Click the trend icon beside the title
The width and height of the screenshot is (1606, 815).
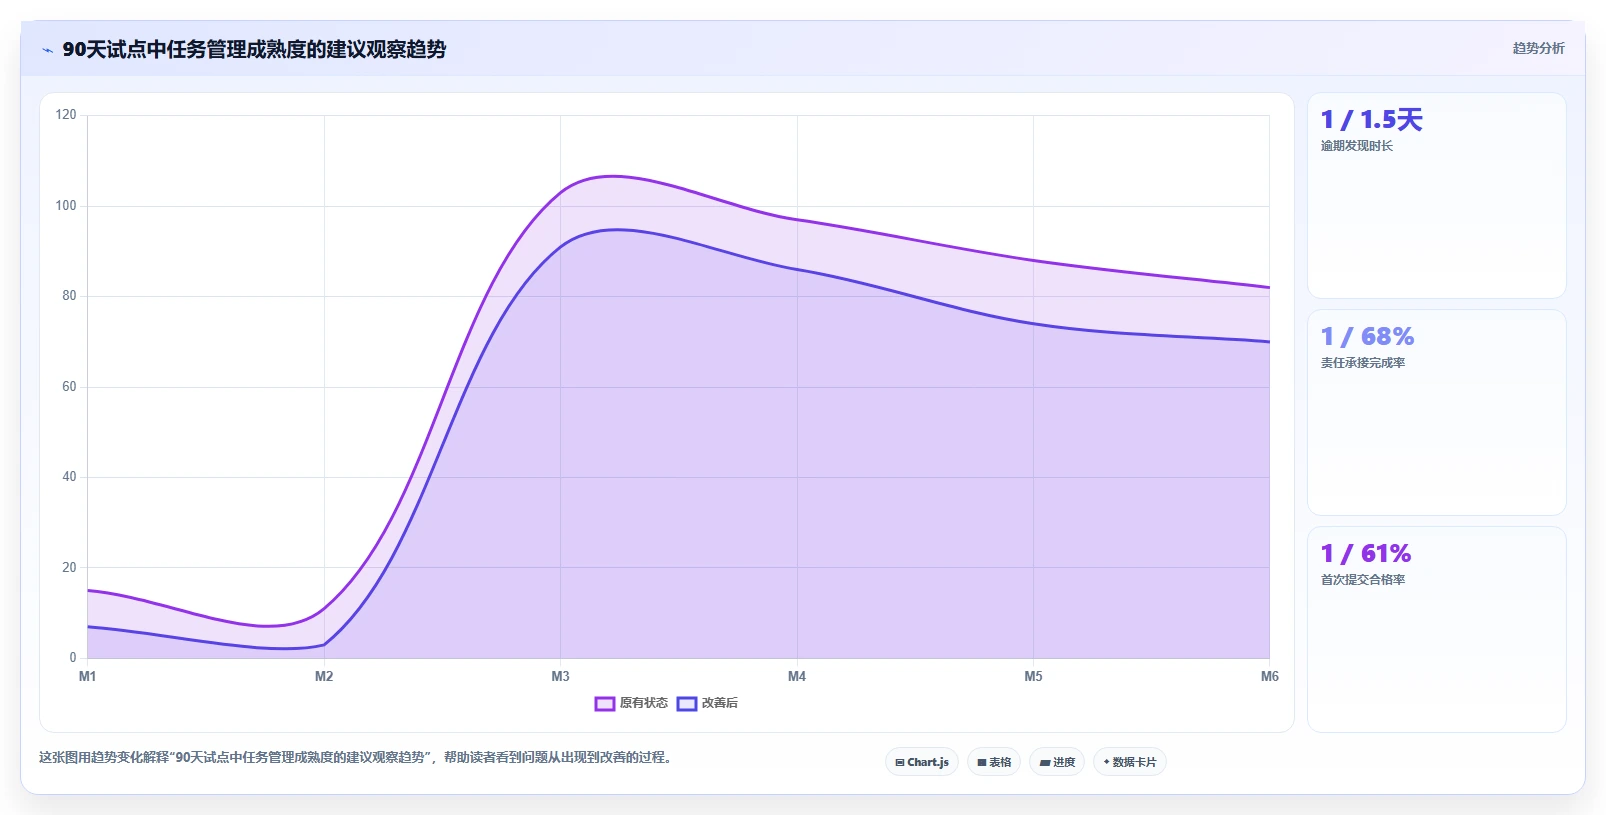pyautogui.click(x=47, y=50)
